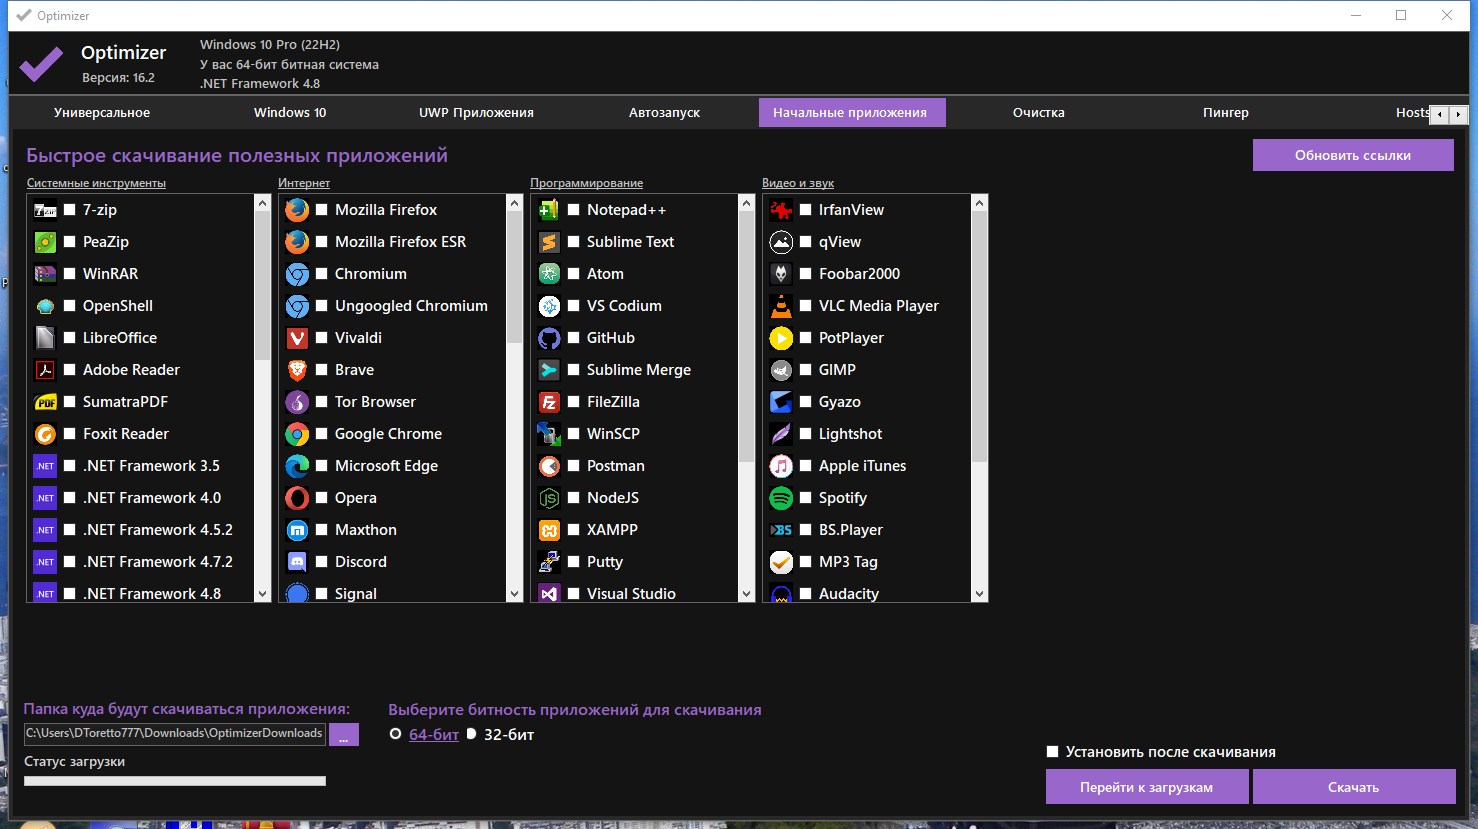This screenshot has height=829, width=1478.
Task: Toggle install after download checkbox
Action: 1052,752
